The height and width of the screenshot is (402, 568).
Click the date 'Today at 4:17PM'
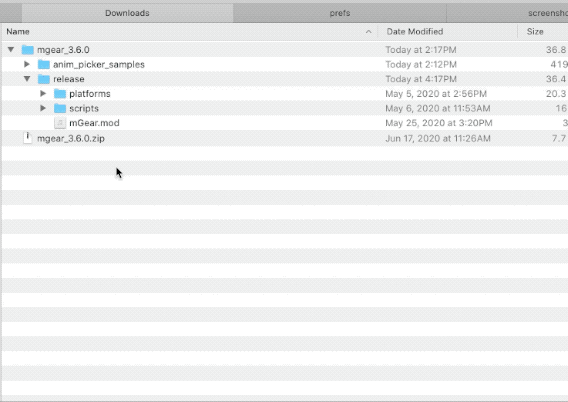click(421, 79)
